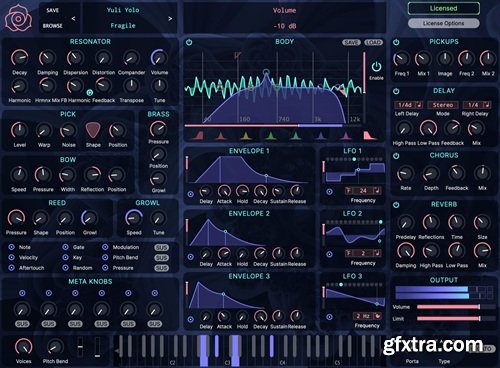The width and height of the screenshot is (500, 368).
Task: Click the Resonator Transpose knob
Action: pos(131,86)
